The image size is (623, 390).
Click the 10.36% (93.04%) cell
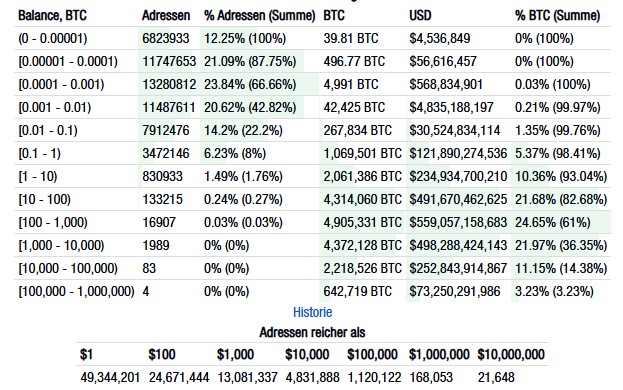tap(561, 177)
